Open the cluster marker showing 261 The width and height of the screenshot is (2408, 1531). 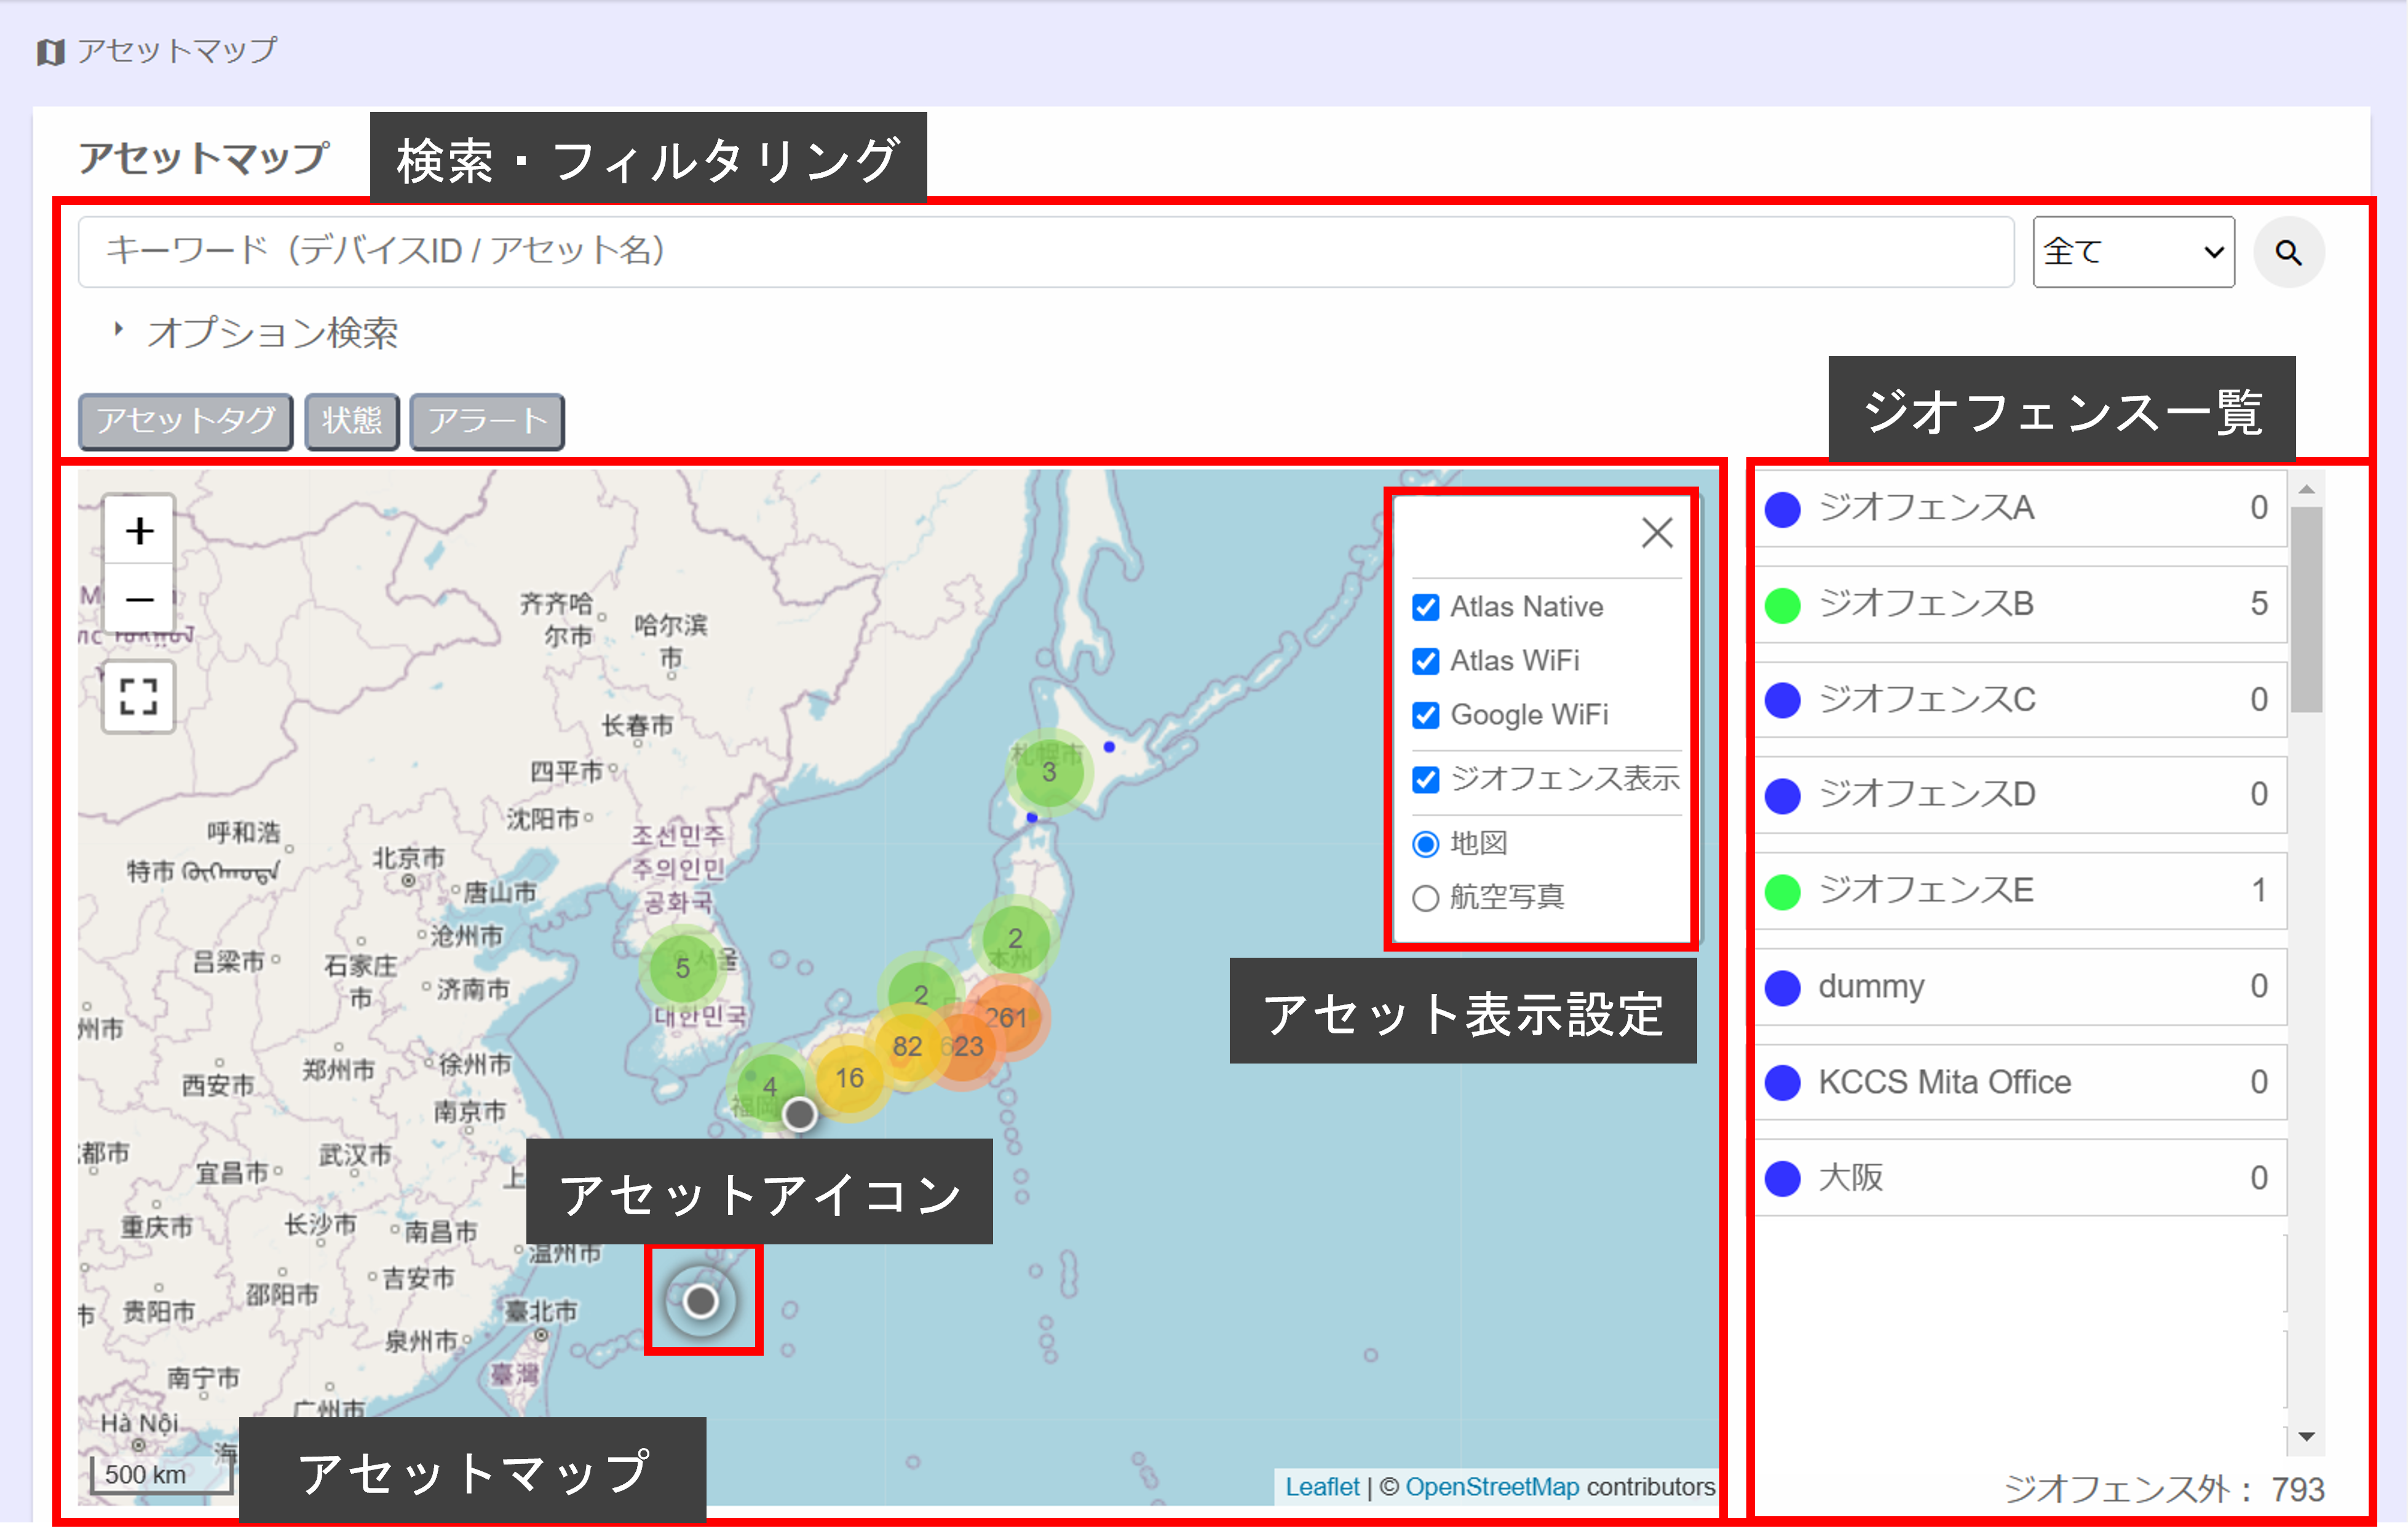coord(1006,1017)
